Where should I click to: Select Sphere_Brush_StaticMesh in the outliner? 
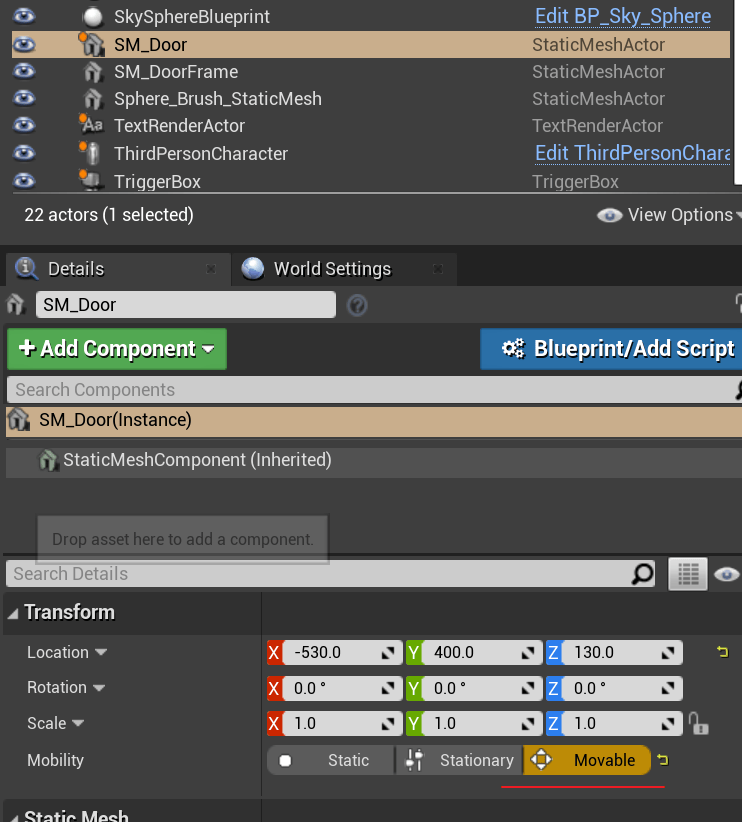coord(371,99)
